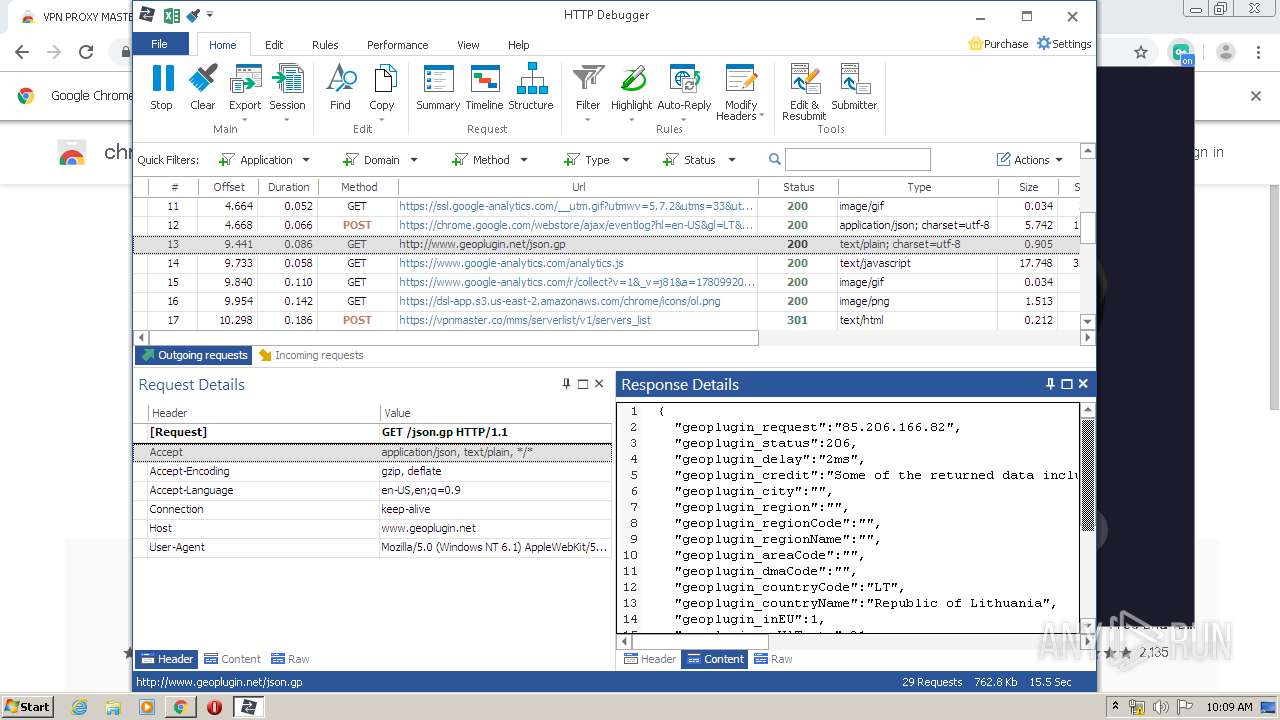Viewport: 1280px width, 720px height.
Task: Switch to the Edit ribbon tab
Action: [274, 45]
